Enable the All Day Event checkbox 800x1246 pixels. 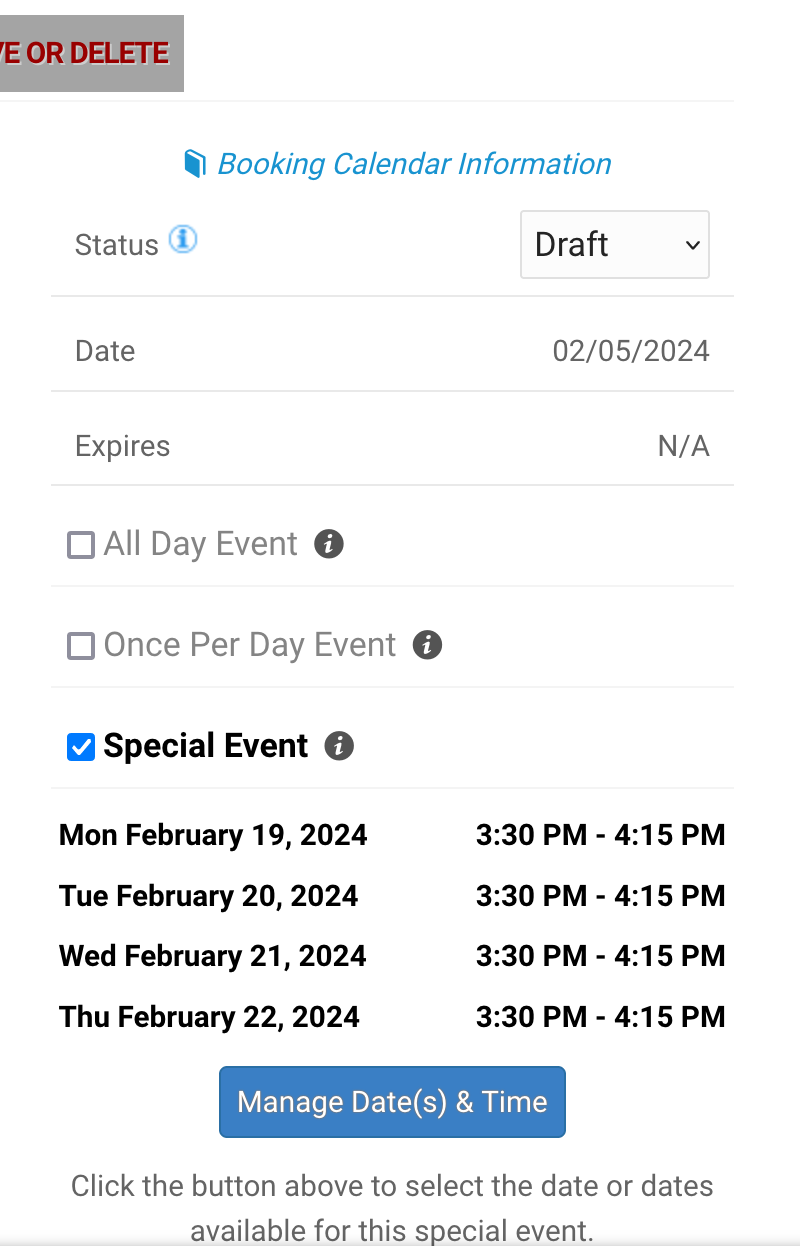click(80, 545)
